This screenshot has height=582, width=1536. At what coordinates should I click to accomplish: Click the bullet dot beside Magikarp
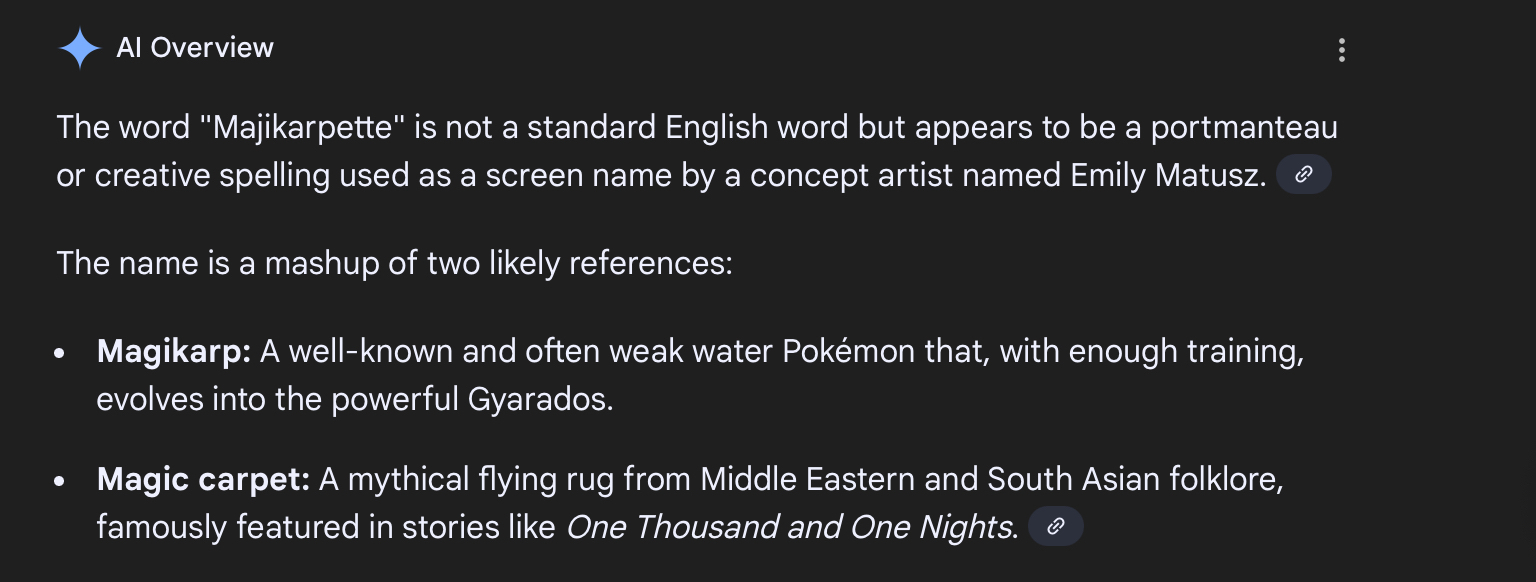point(60,353)
